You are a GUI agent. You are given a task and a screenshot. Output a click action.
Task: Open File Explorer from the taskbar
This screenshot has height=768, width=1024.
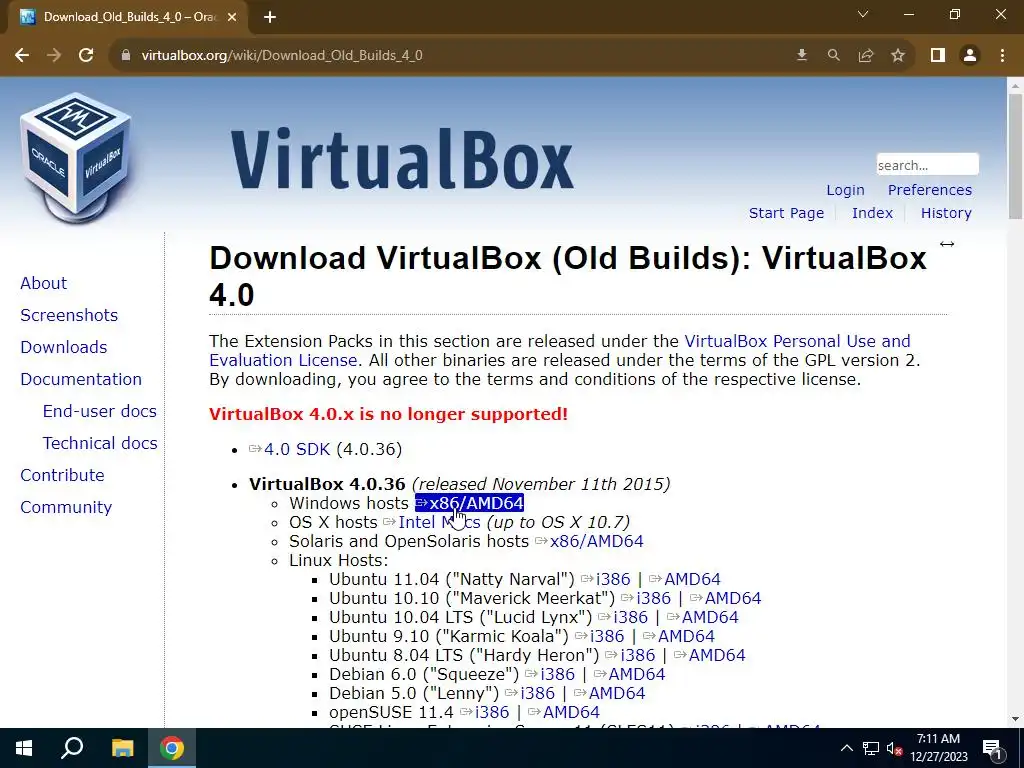[122, 748]
